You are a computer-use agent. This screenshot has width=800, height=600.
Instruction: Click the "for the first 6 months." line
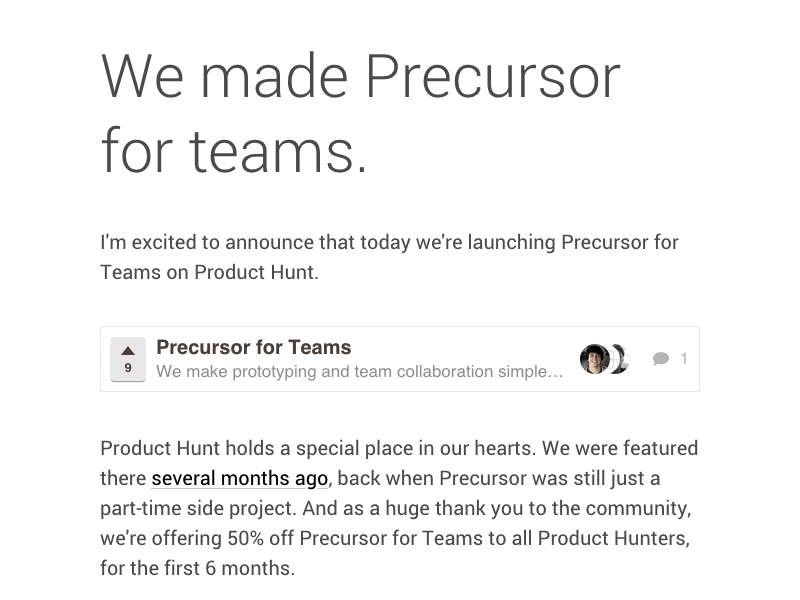tap(197, 568)
